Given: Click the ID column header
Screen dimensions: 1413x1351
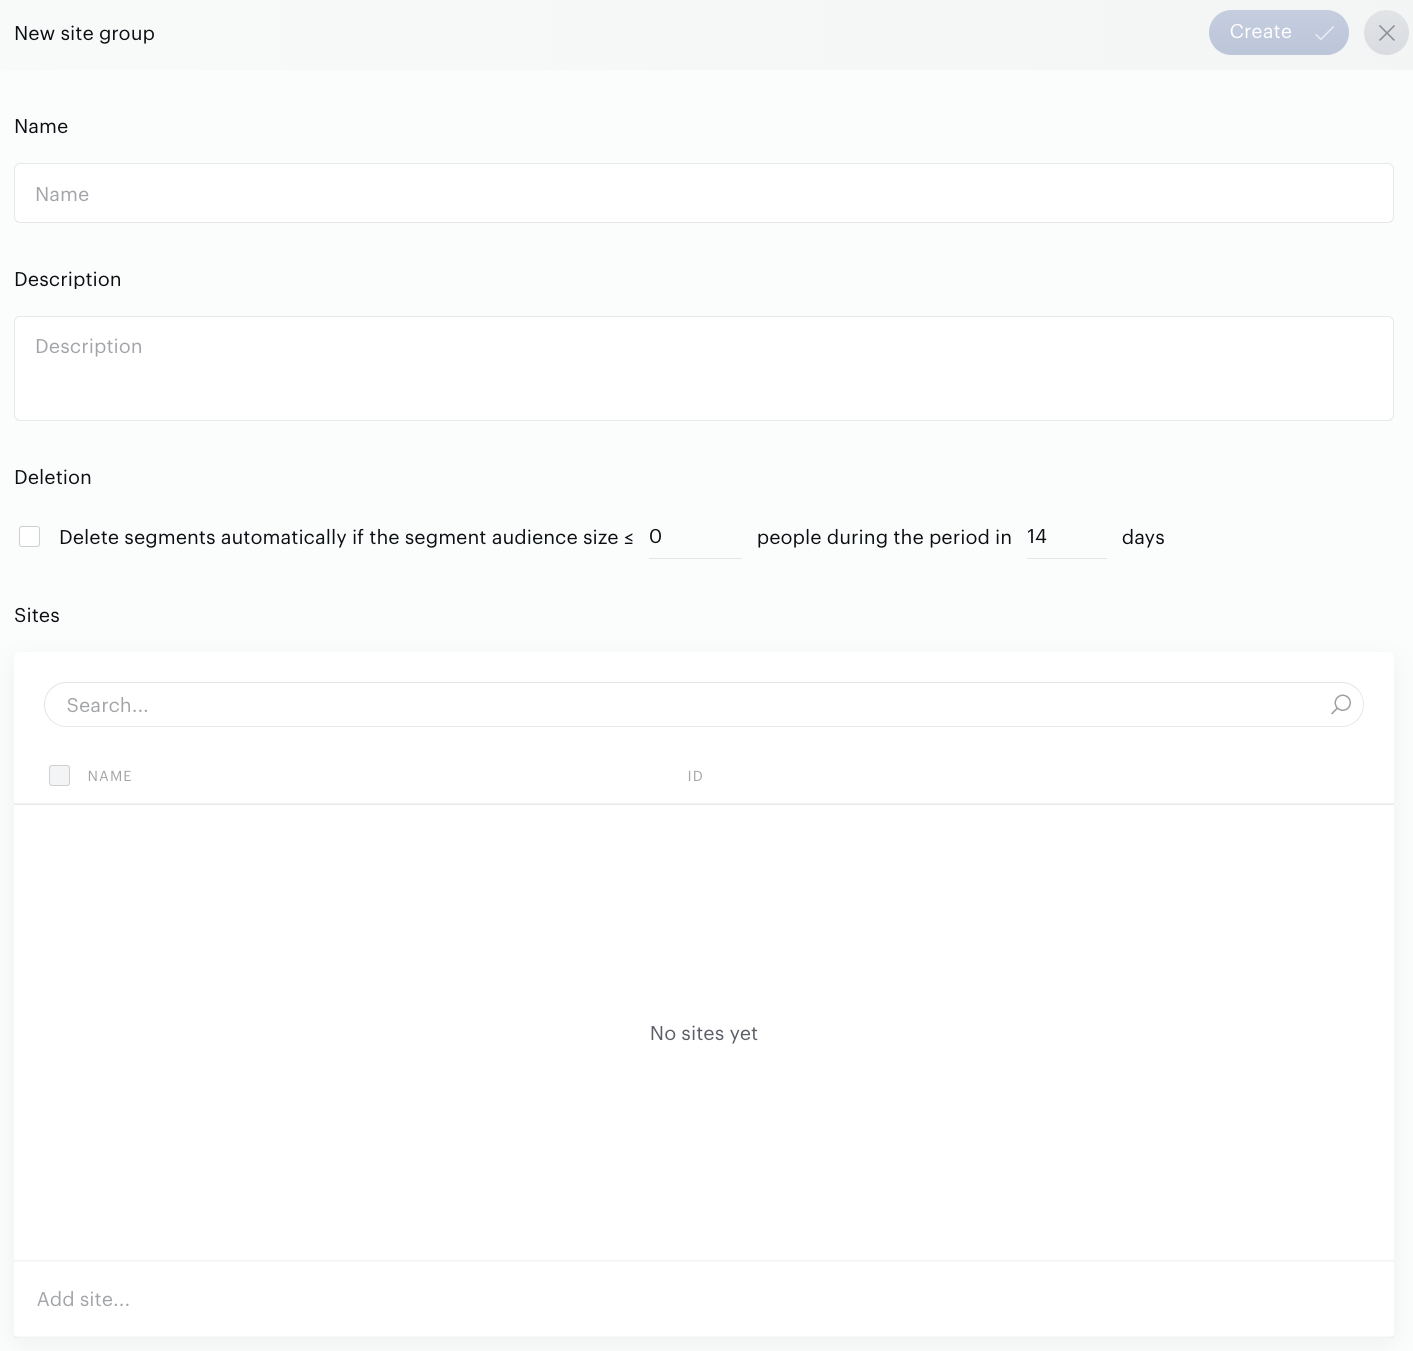Looking at the screenshot, I should coord(695,776).
